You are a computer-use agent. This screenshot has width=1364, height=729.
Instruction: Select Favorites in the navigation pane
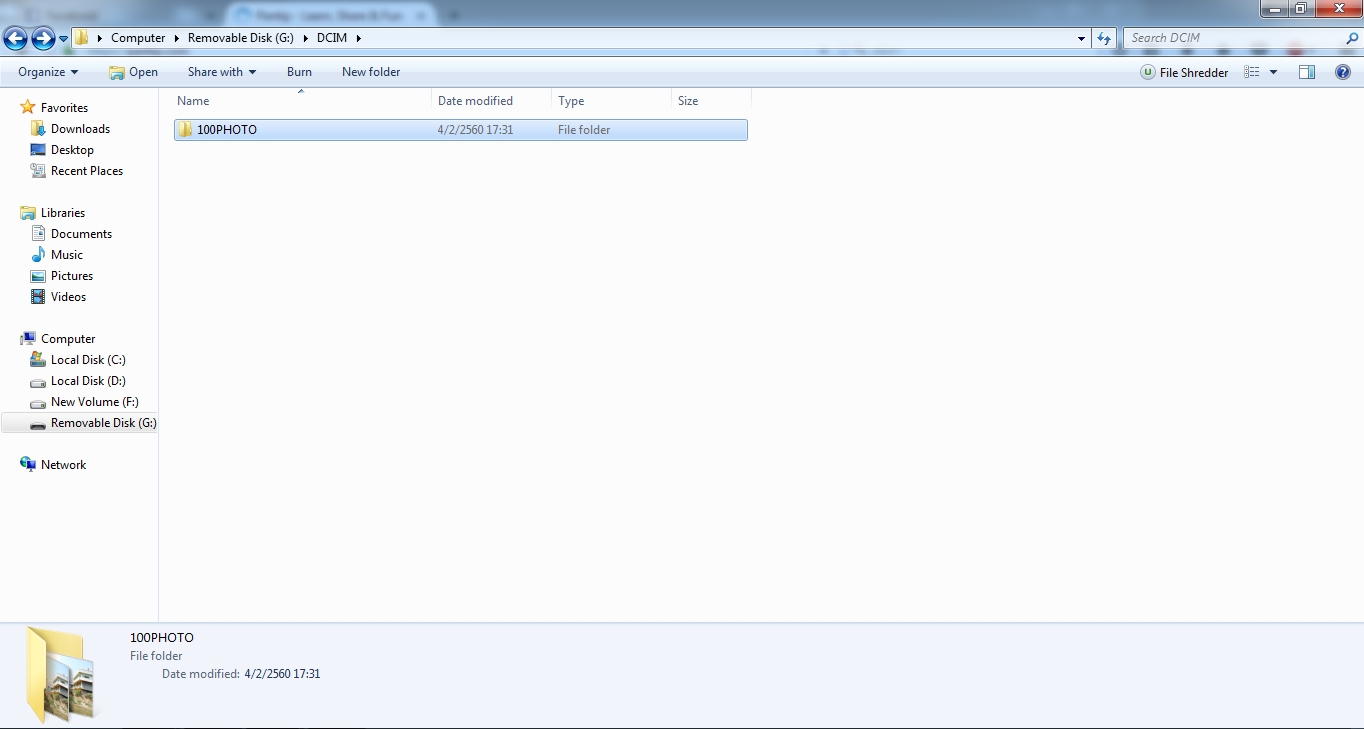pos(64,108)
